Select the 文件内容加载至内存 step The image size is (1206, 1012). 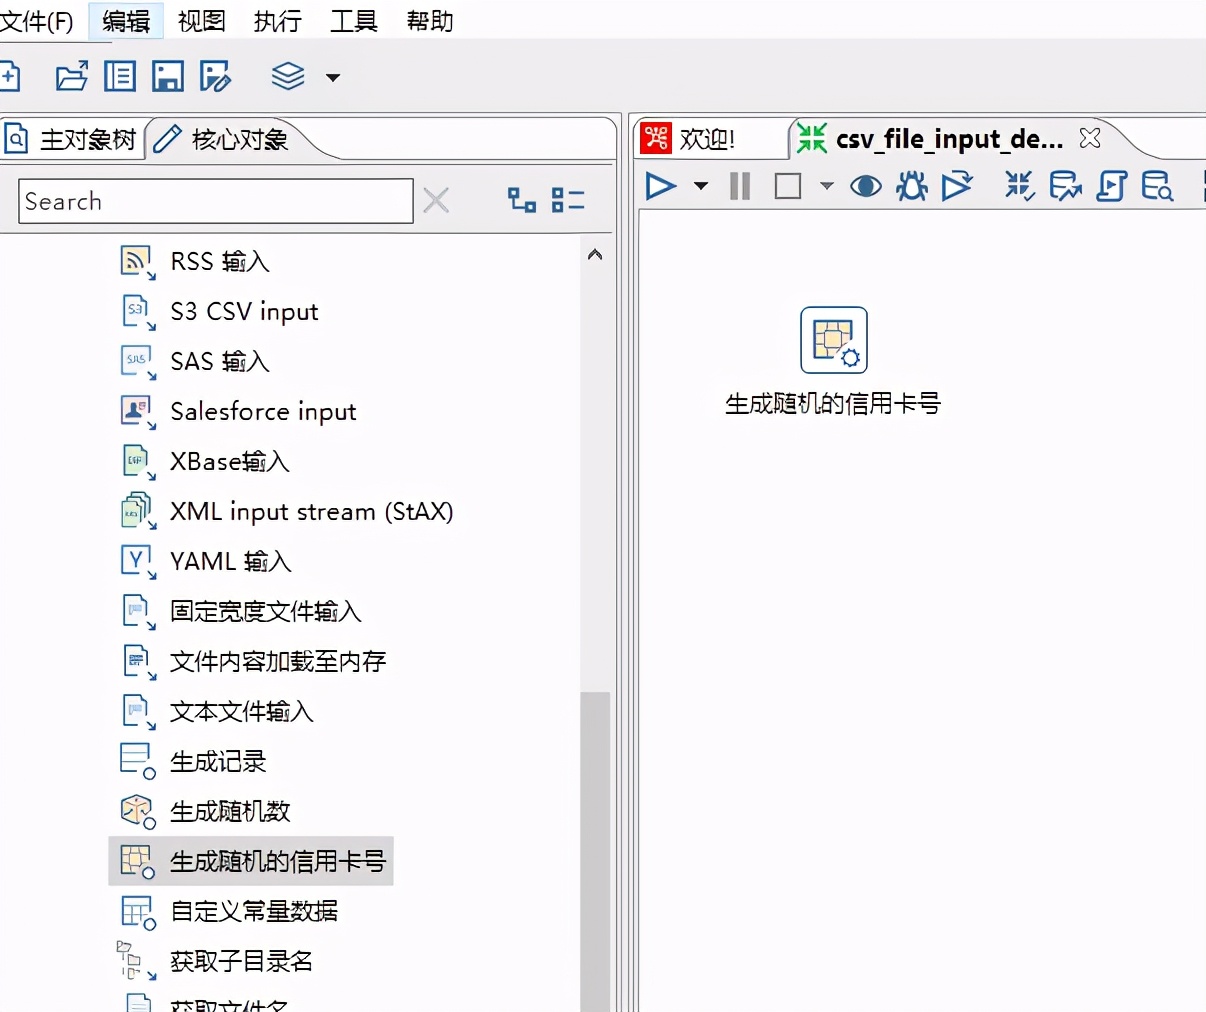(278, 661)
